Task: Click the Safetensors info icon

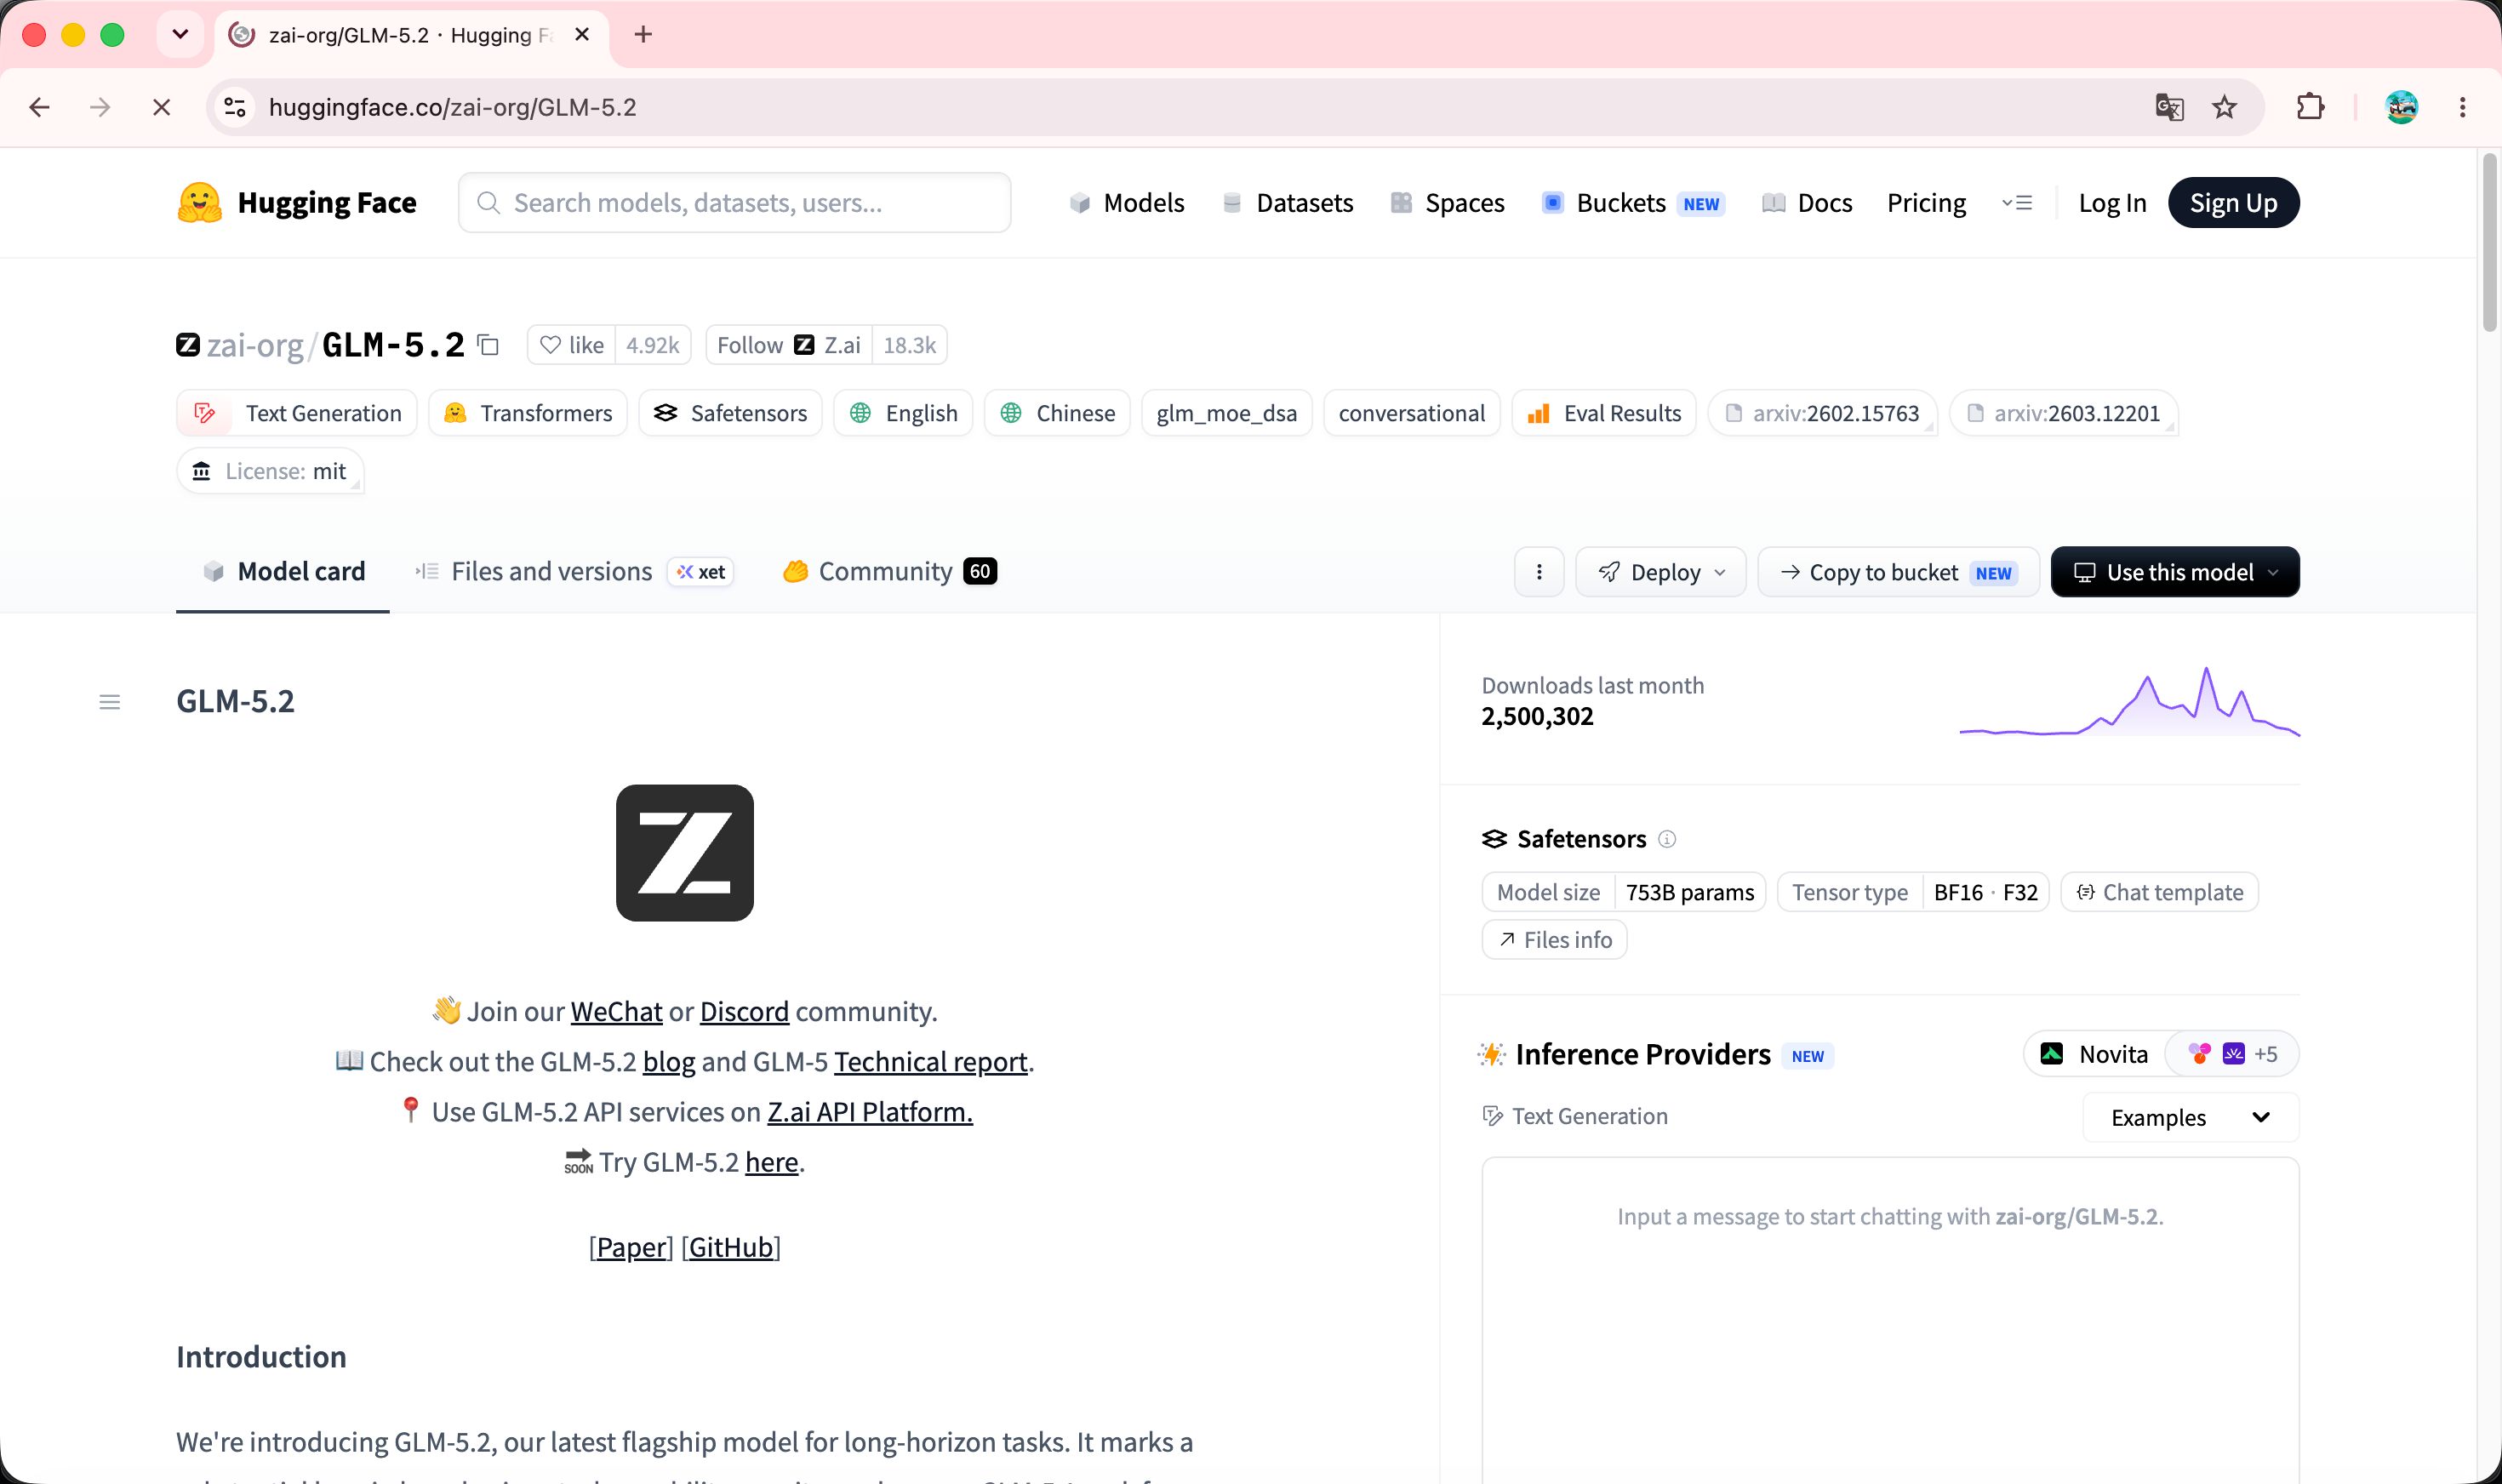Action: coord(1667,839)
